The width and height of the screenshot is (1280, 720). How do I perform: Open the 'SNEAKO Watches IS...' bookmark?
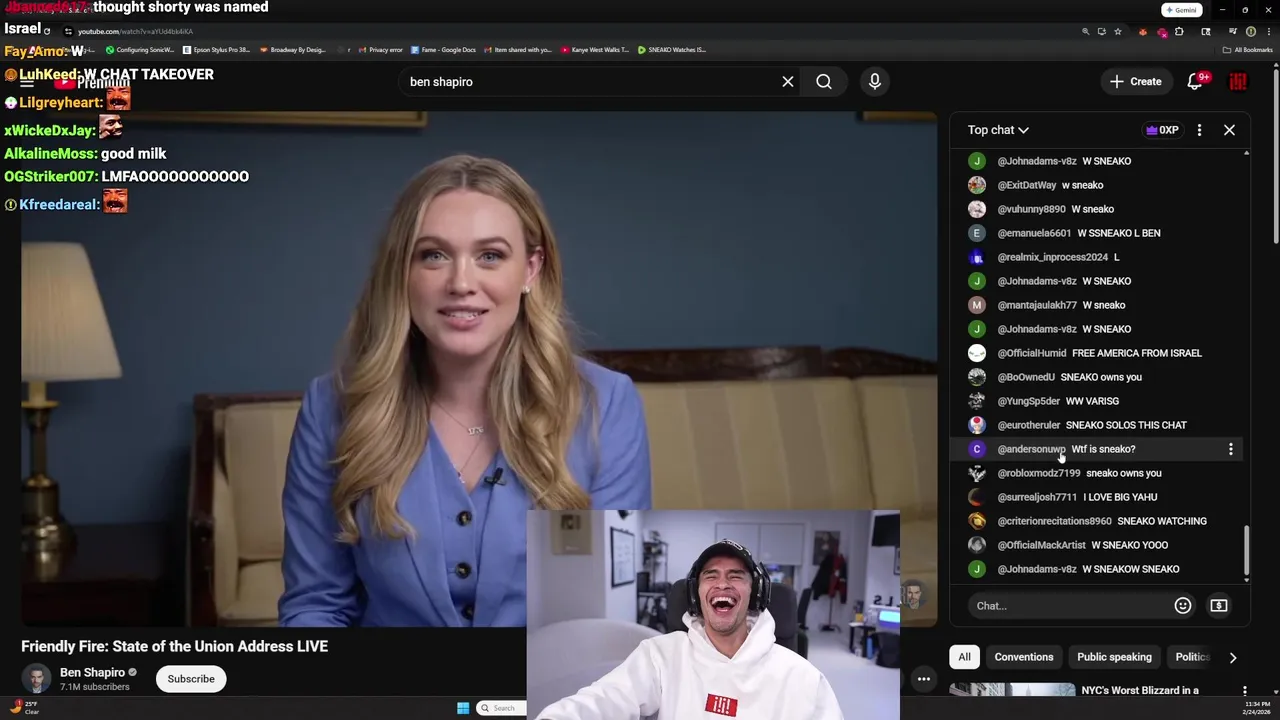(x=672, y=50)
